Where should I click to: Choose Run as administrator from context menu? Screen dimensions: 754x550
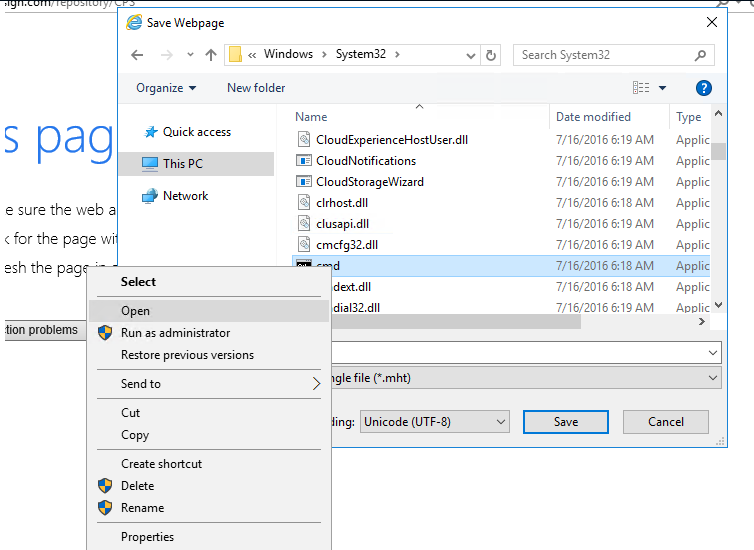175,333
